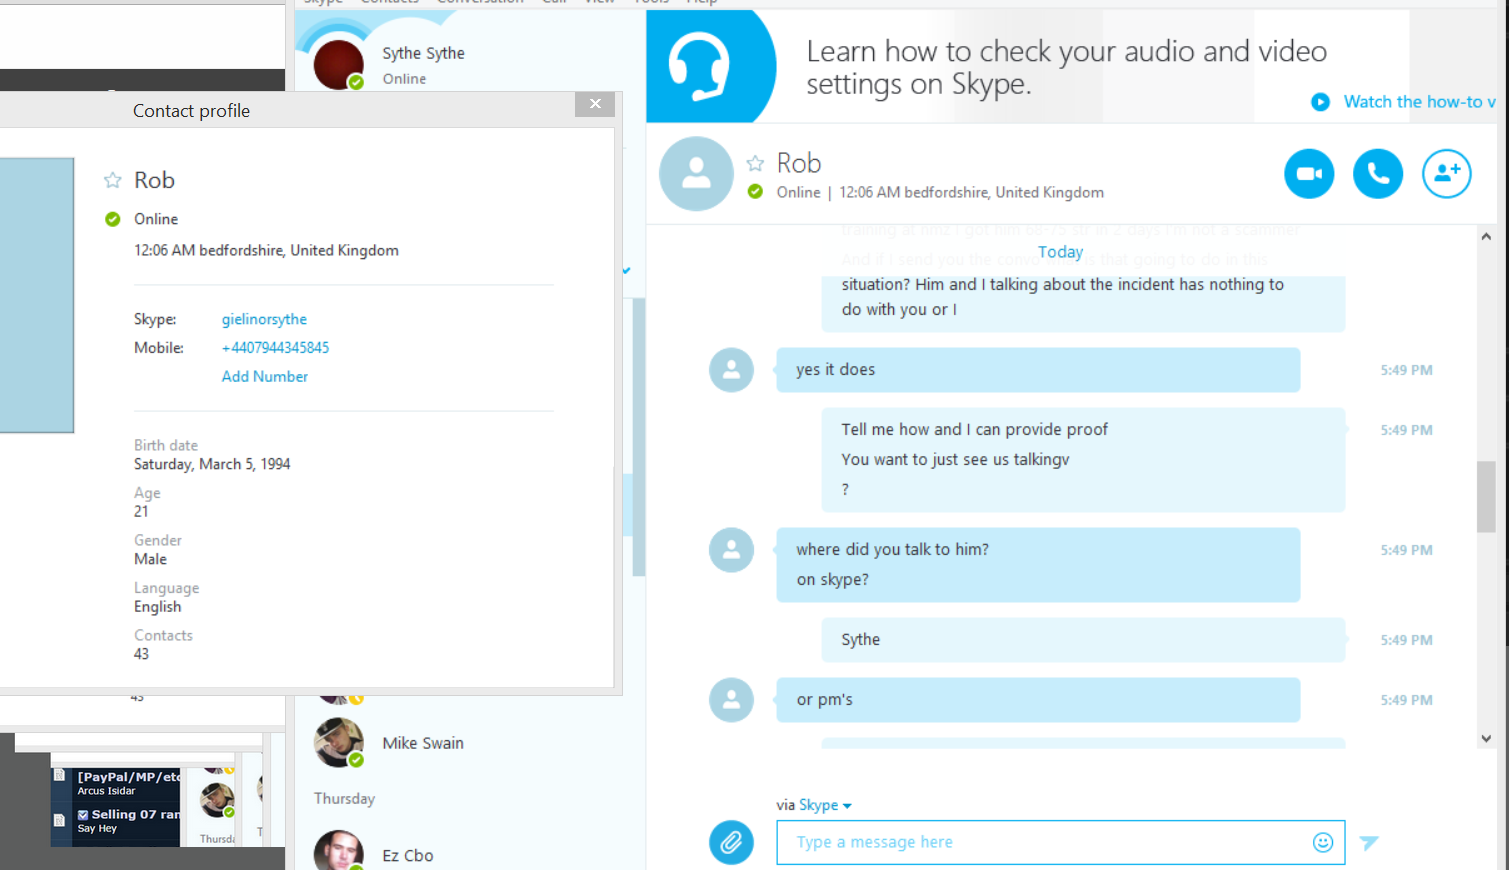The image size is (1509, 870).
Task: Click 'Tell me how and I can provide proof'
Action: (974, 430)
